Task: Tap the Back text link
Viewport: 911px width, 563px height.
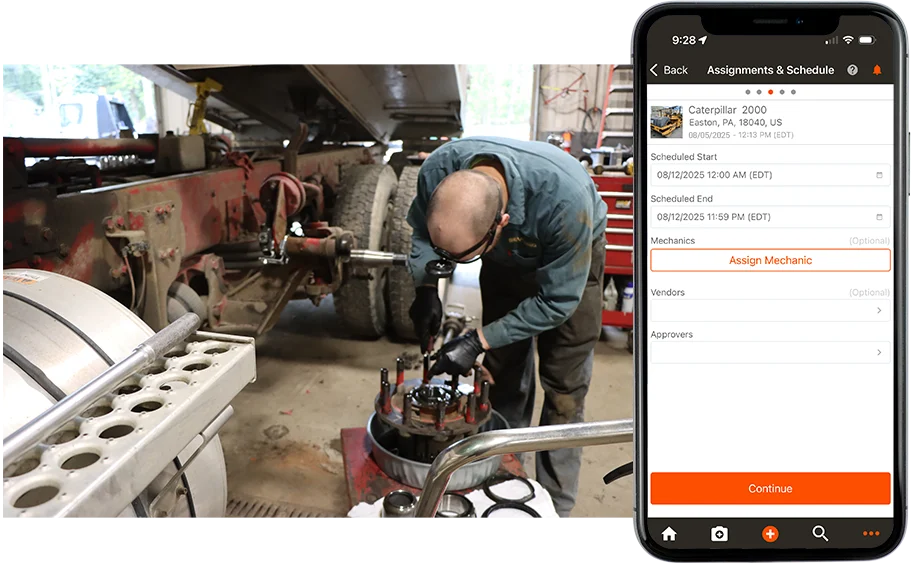Action: [676, 70]
